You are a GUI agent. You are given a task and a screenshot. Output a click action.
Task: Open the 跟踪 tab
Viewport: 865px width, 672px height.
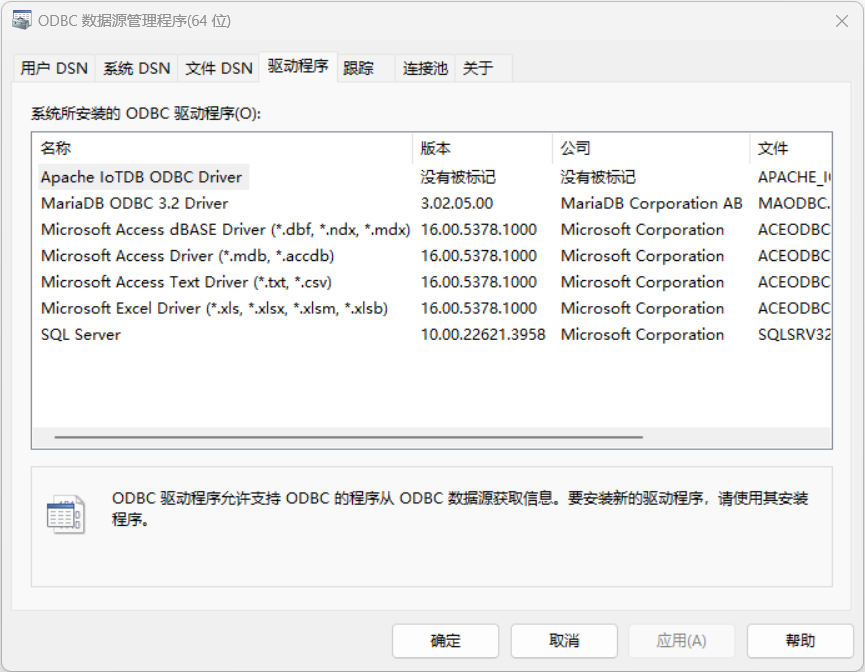pyautogui.click(x=358, y=68)
